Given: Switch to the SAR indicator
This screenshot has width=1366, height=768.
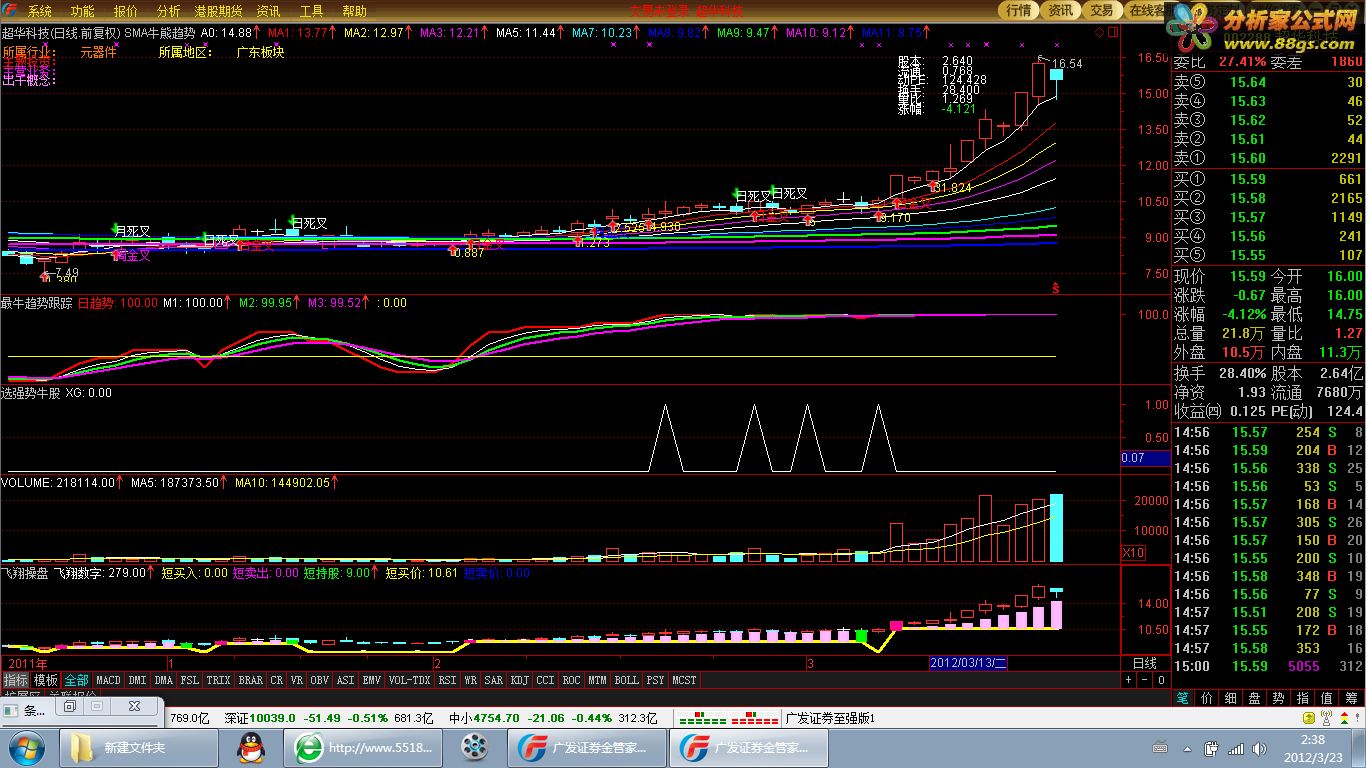Looking at the screenshot, I should point(494,680).
